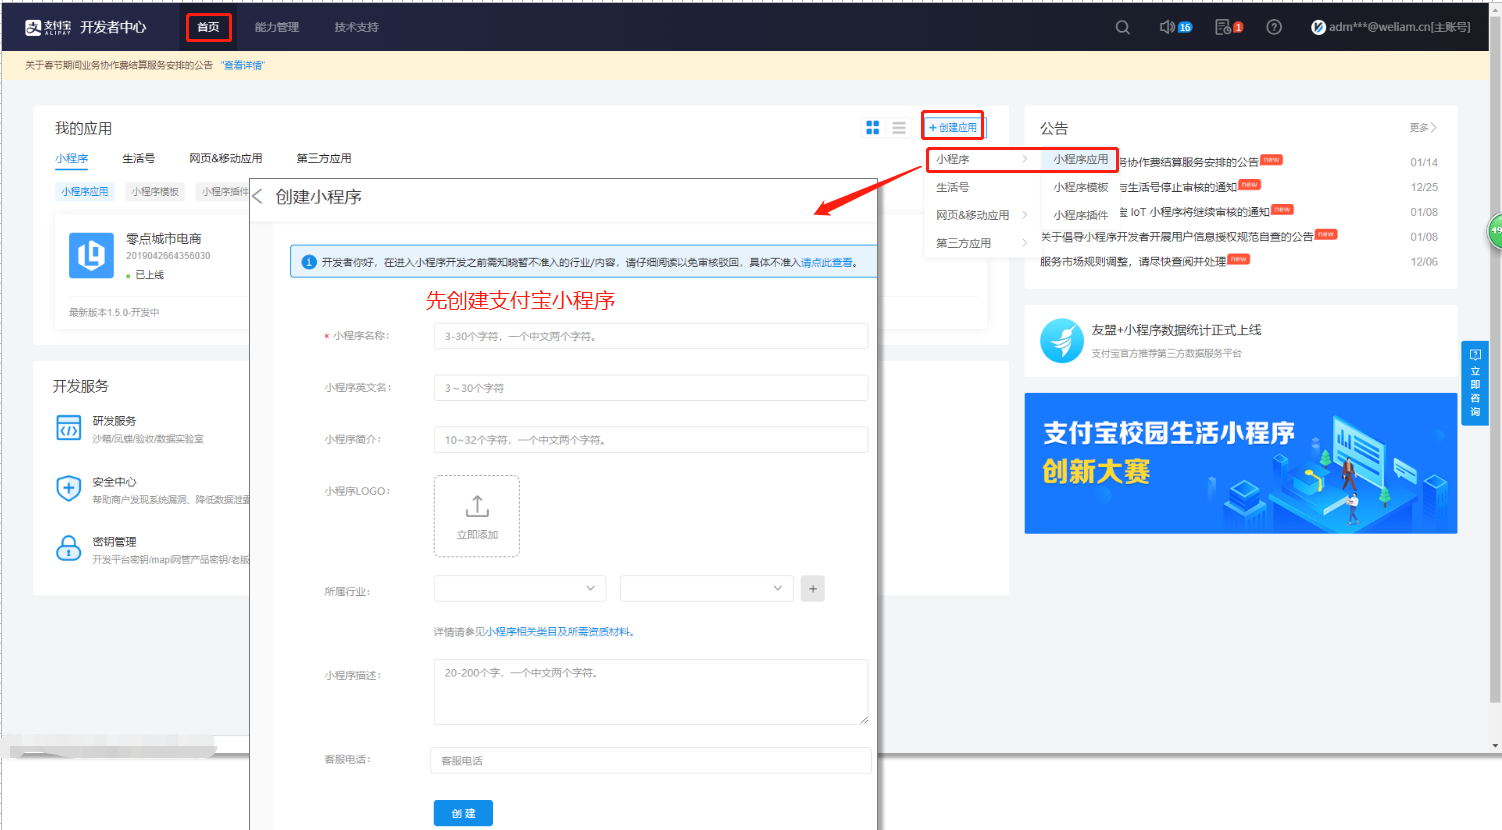The image size is (1502, 830).
Task: Select 小程序模板 filter chip
Action: (x=155, y=191)
